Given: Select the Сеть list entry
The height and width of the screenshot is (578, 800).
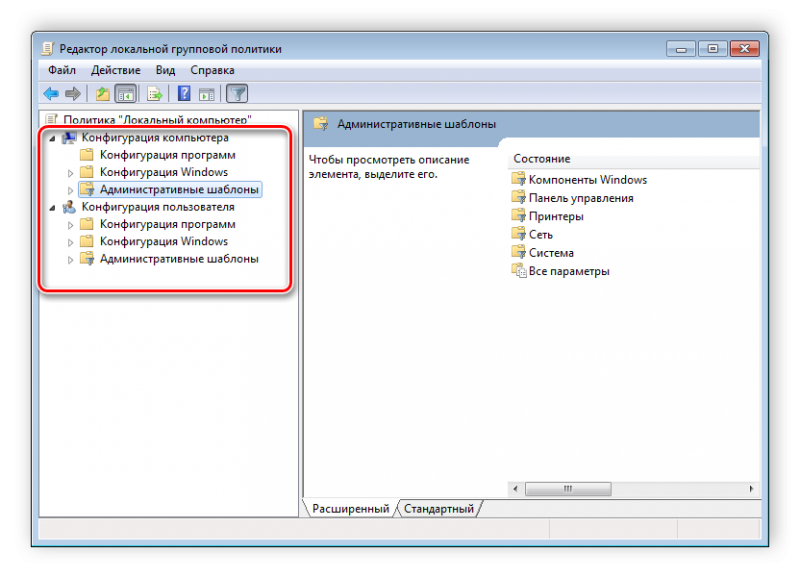Looking at the screenshot, I should (541, 235).
